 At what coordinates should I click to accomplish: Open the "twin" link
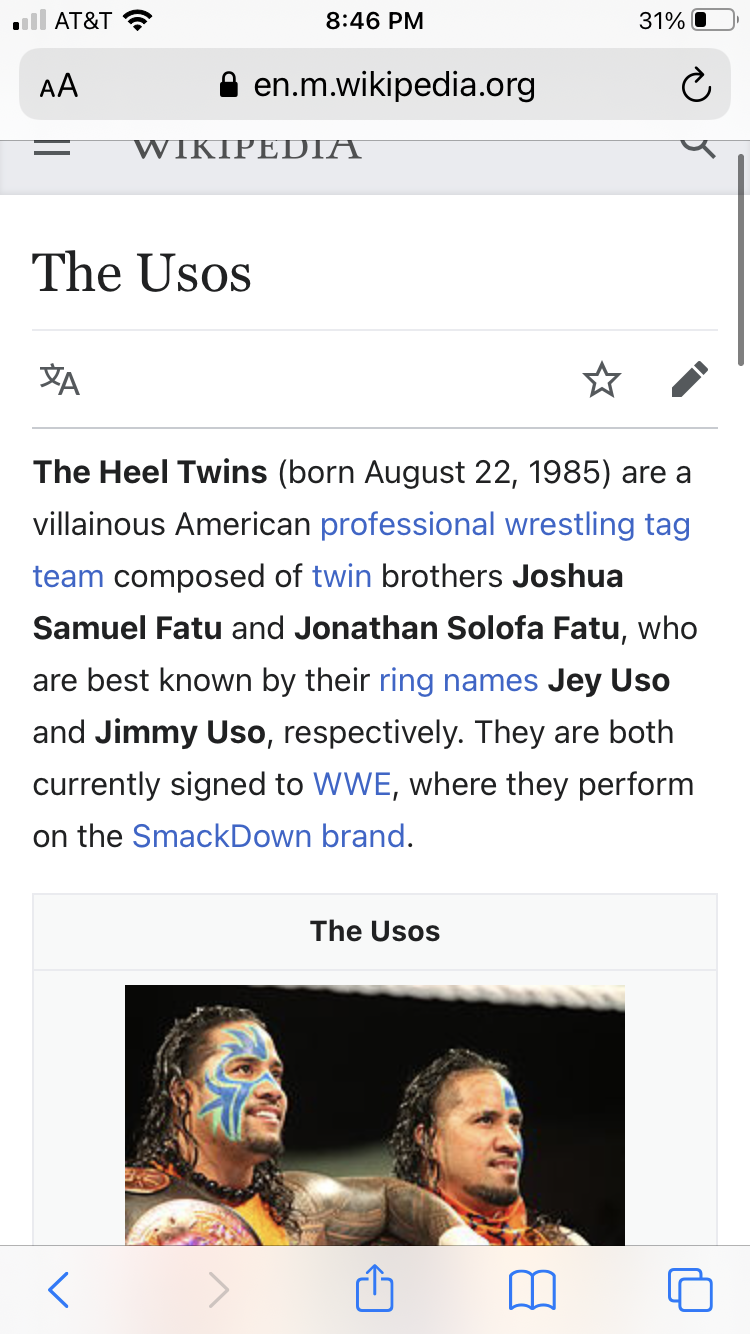point(342,577)
